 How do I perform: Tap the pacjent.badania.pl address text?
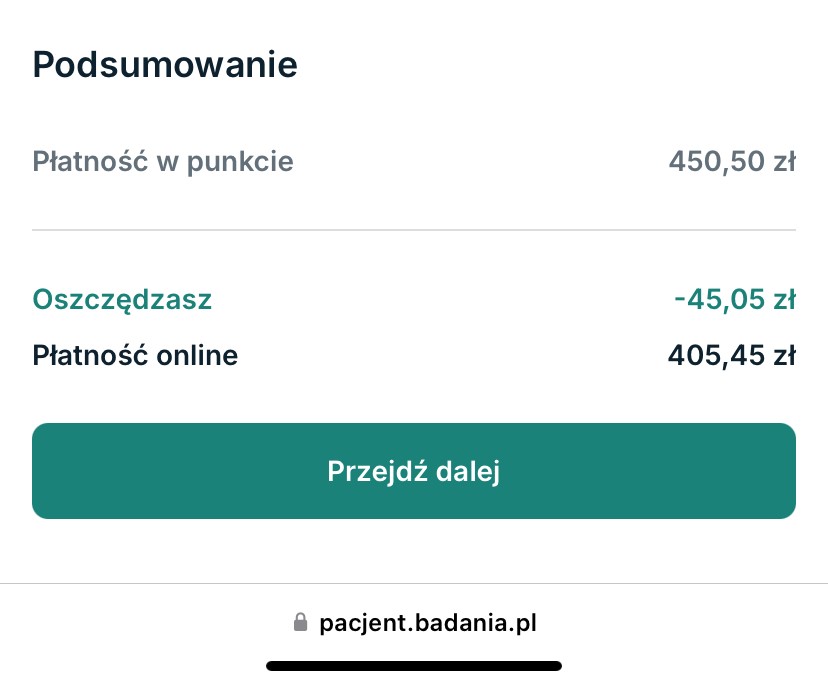428,623
